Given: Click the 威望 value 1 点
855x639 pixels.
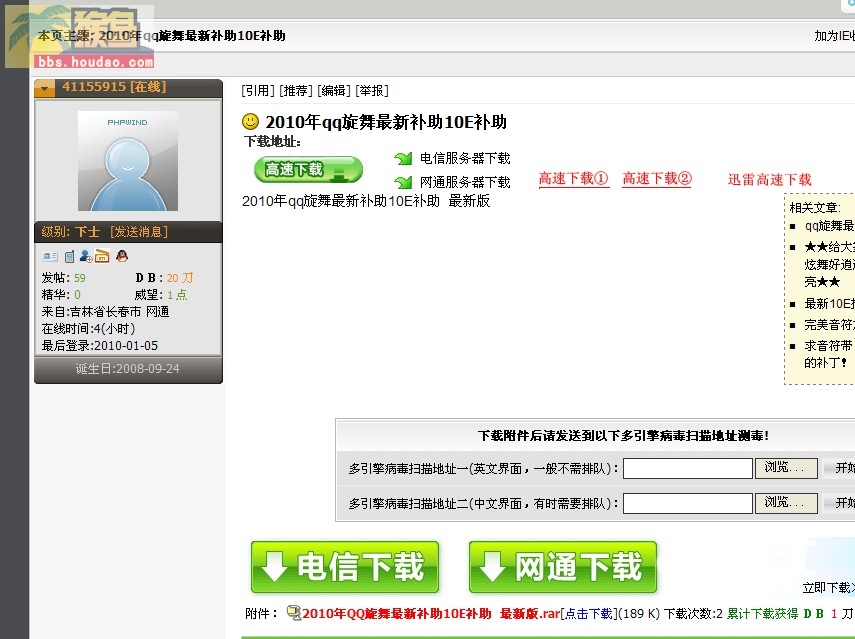Looking at the screenshot, I should click(x=177, y=295).
